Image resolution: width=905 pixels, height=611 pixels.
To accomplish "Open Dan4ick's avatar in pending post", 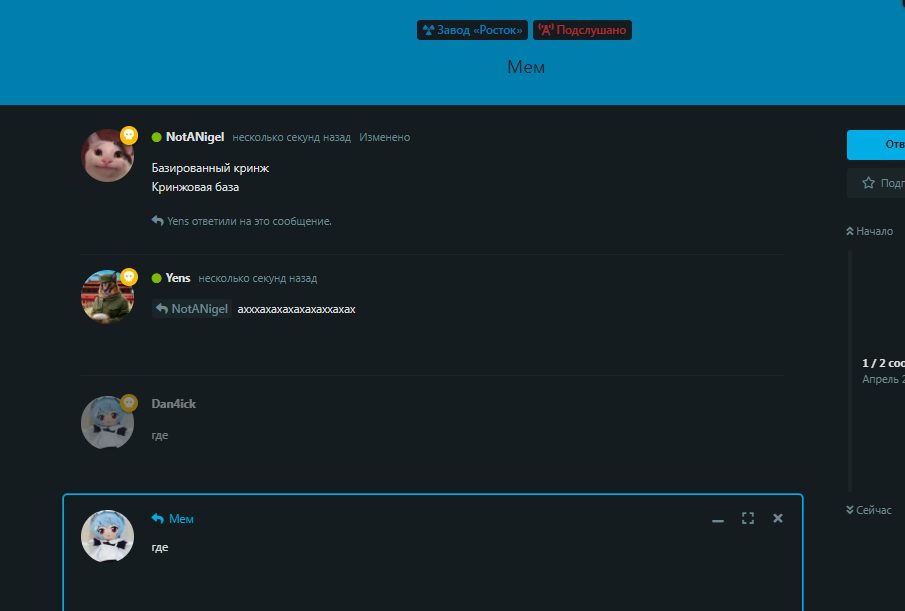I will click(107, 422).
